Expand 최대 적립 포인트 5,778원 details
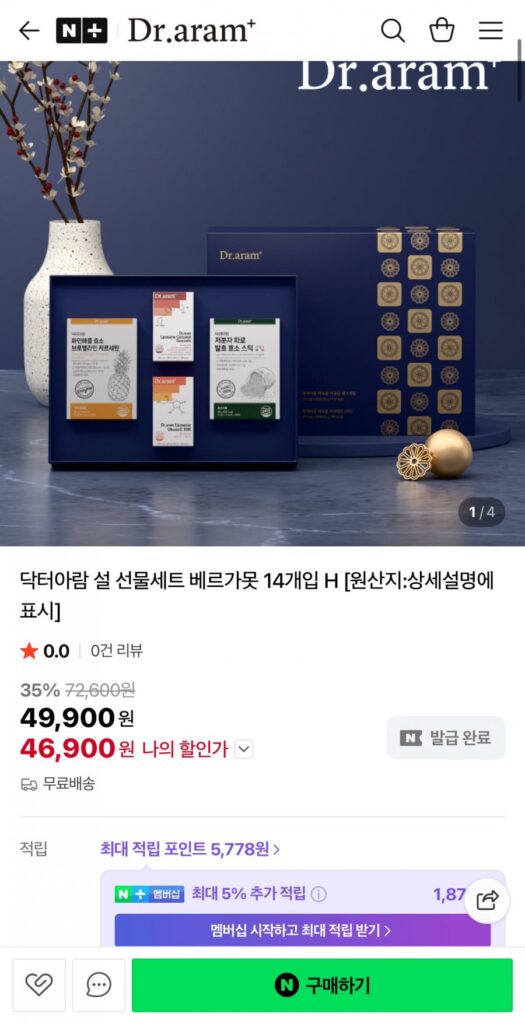Viewport: 525px width, 1024px height. [x=190, y=849]
